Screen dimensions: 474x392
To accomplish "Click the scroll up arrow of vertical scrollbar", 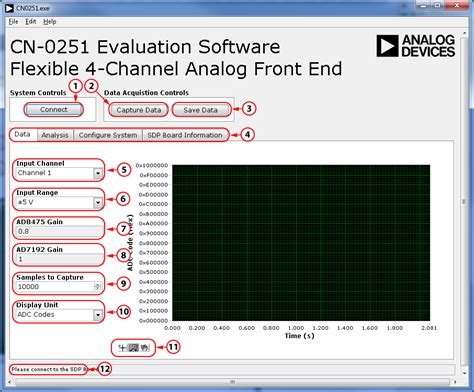I will (464, 33).
